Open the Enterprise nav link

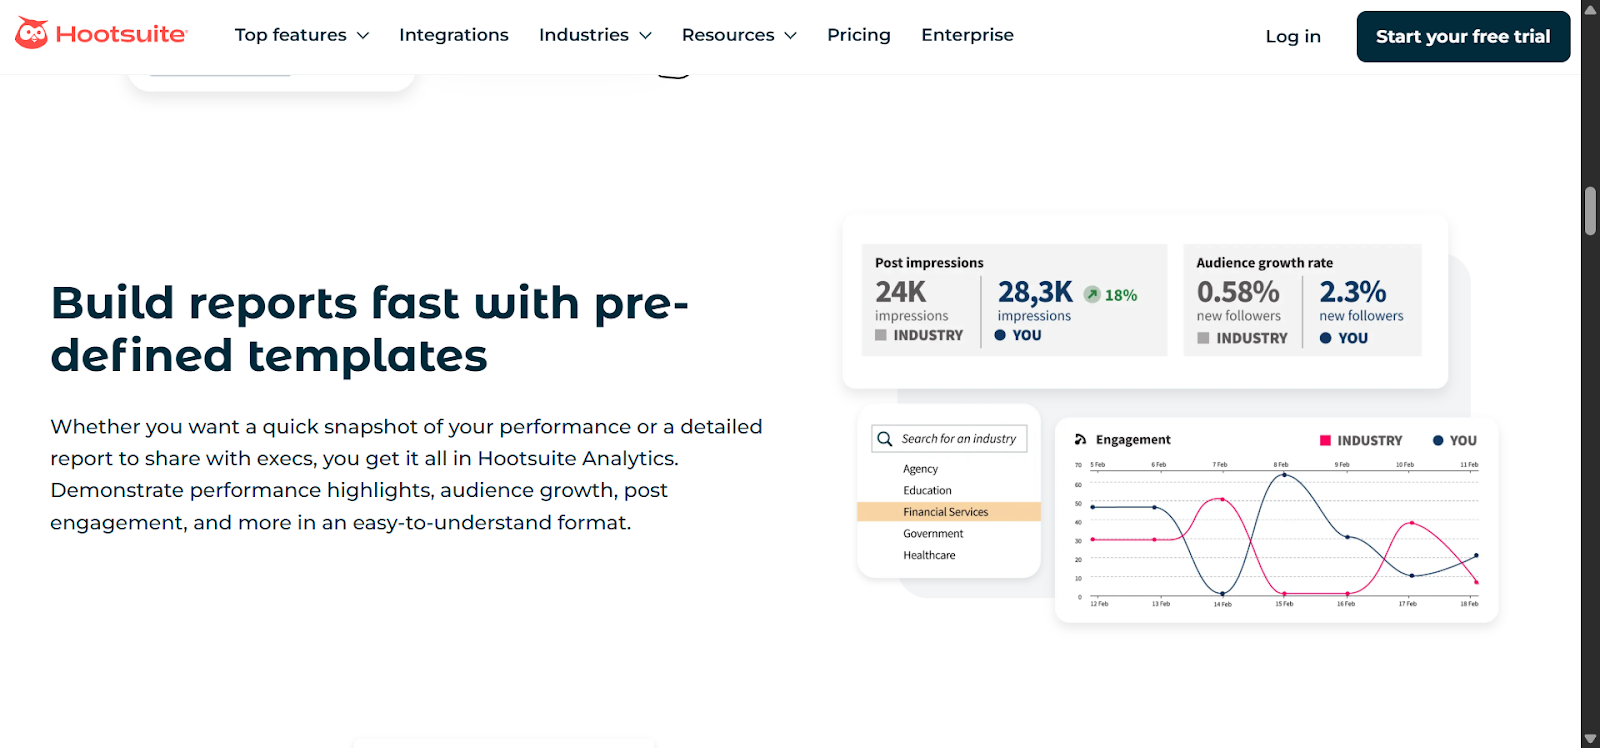point(967,35)
